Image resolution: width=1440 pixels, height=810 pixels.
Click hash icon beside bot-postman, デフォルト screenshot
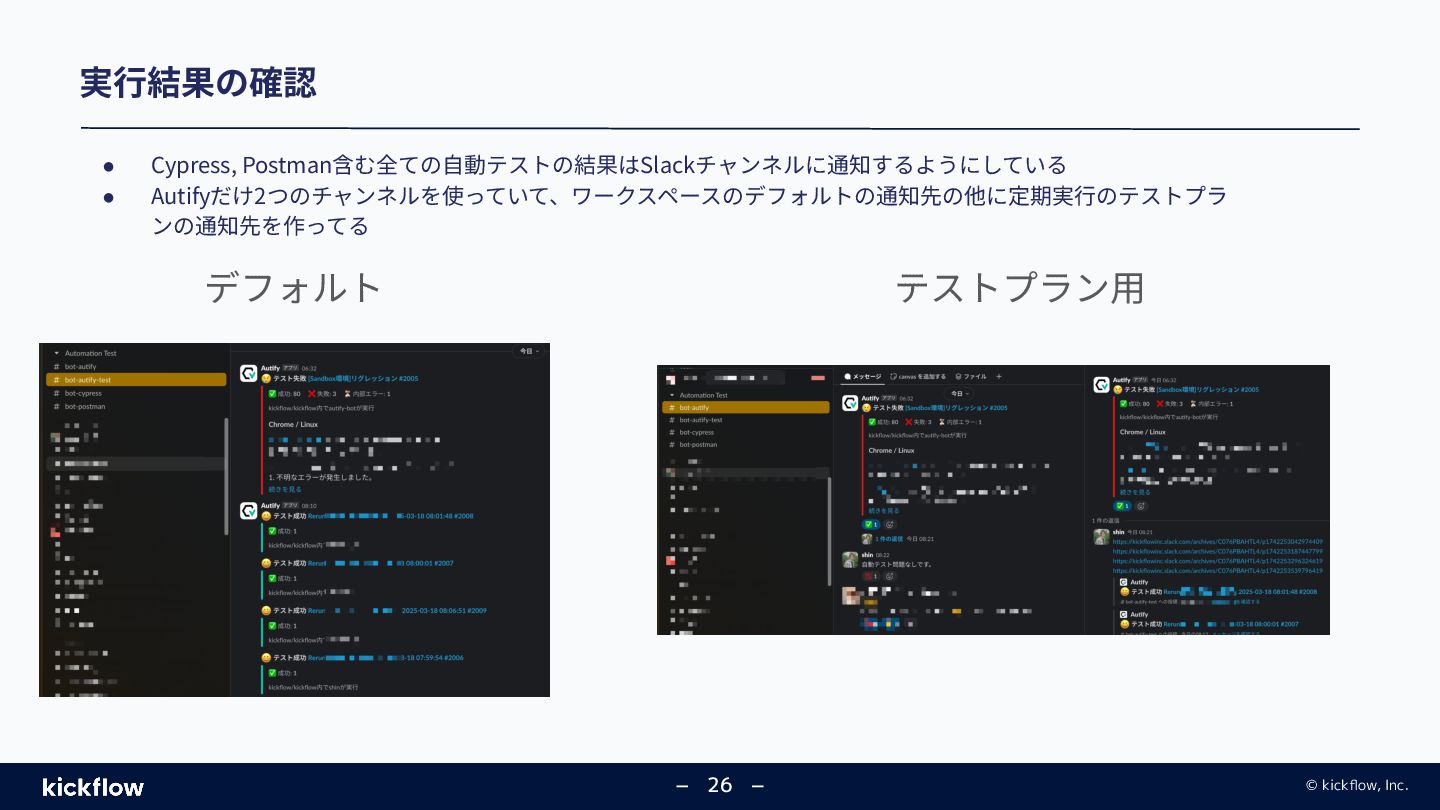click(x=56, y=406)
